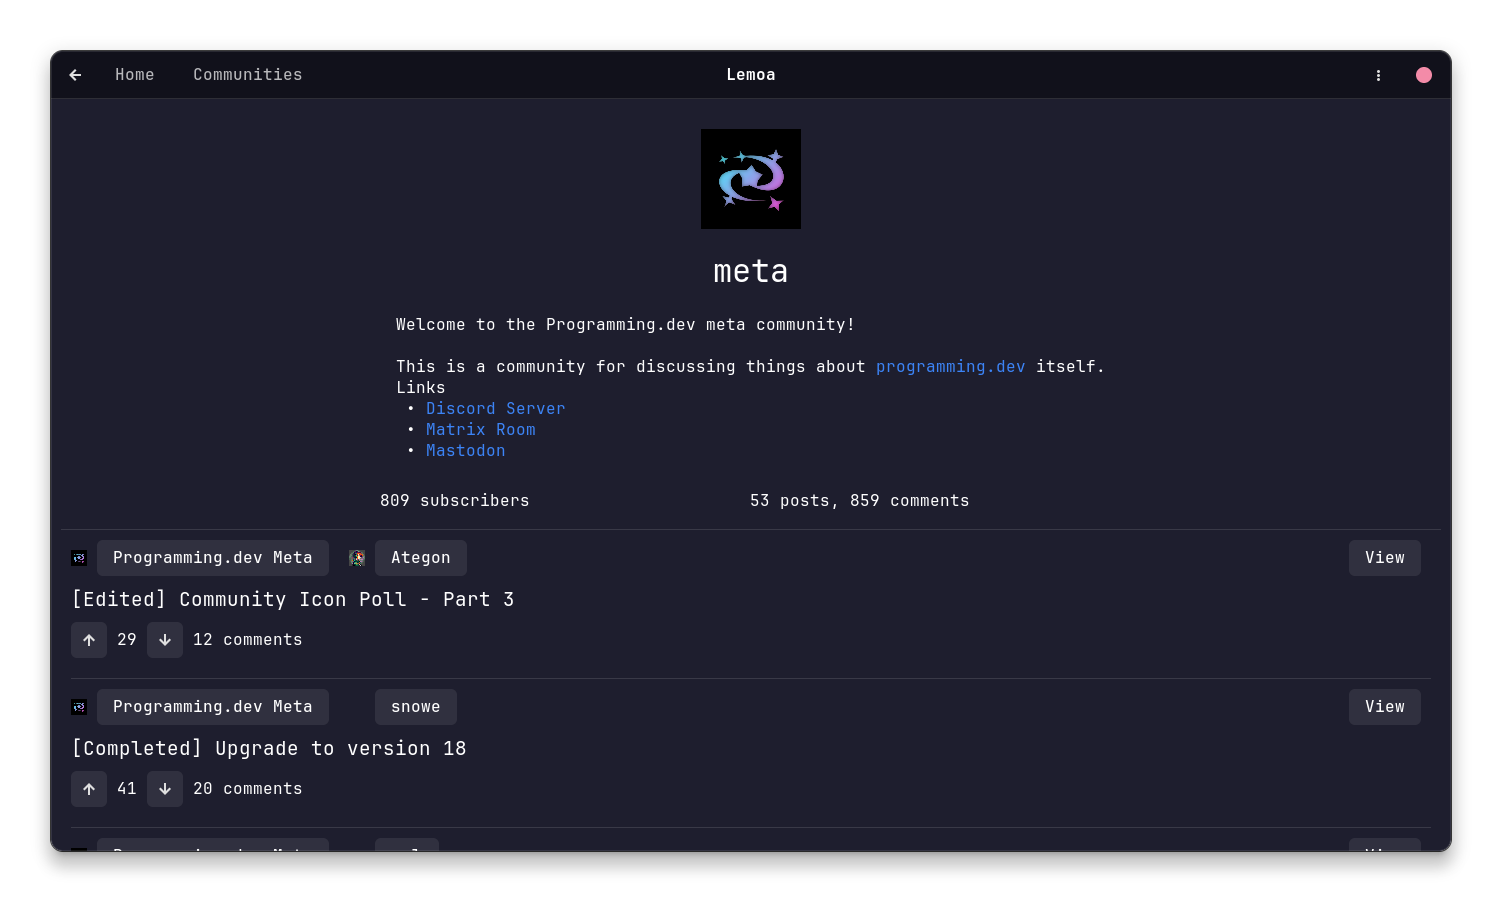Open the programming.dev link

point(950,367)
